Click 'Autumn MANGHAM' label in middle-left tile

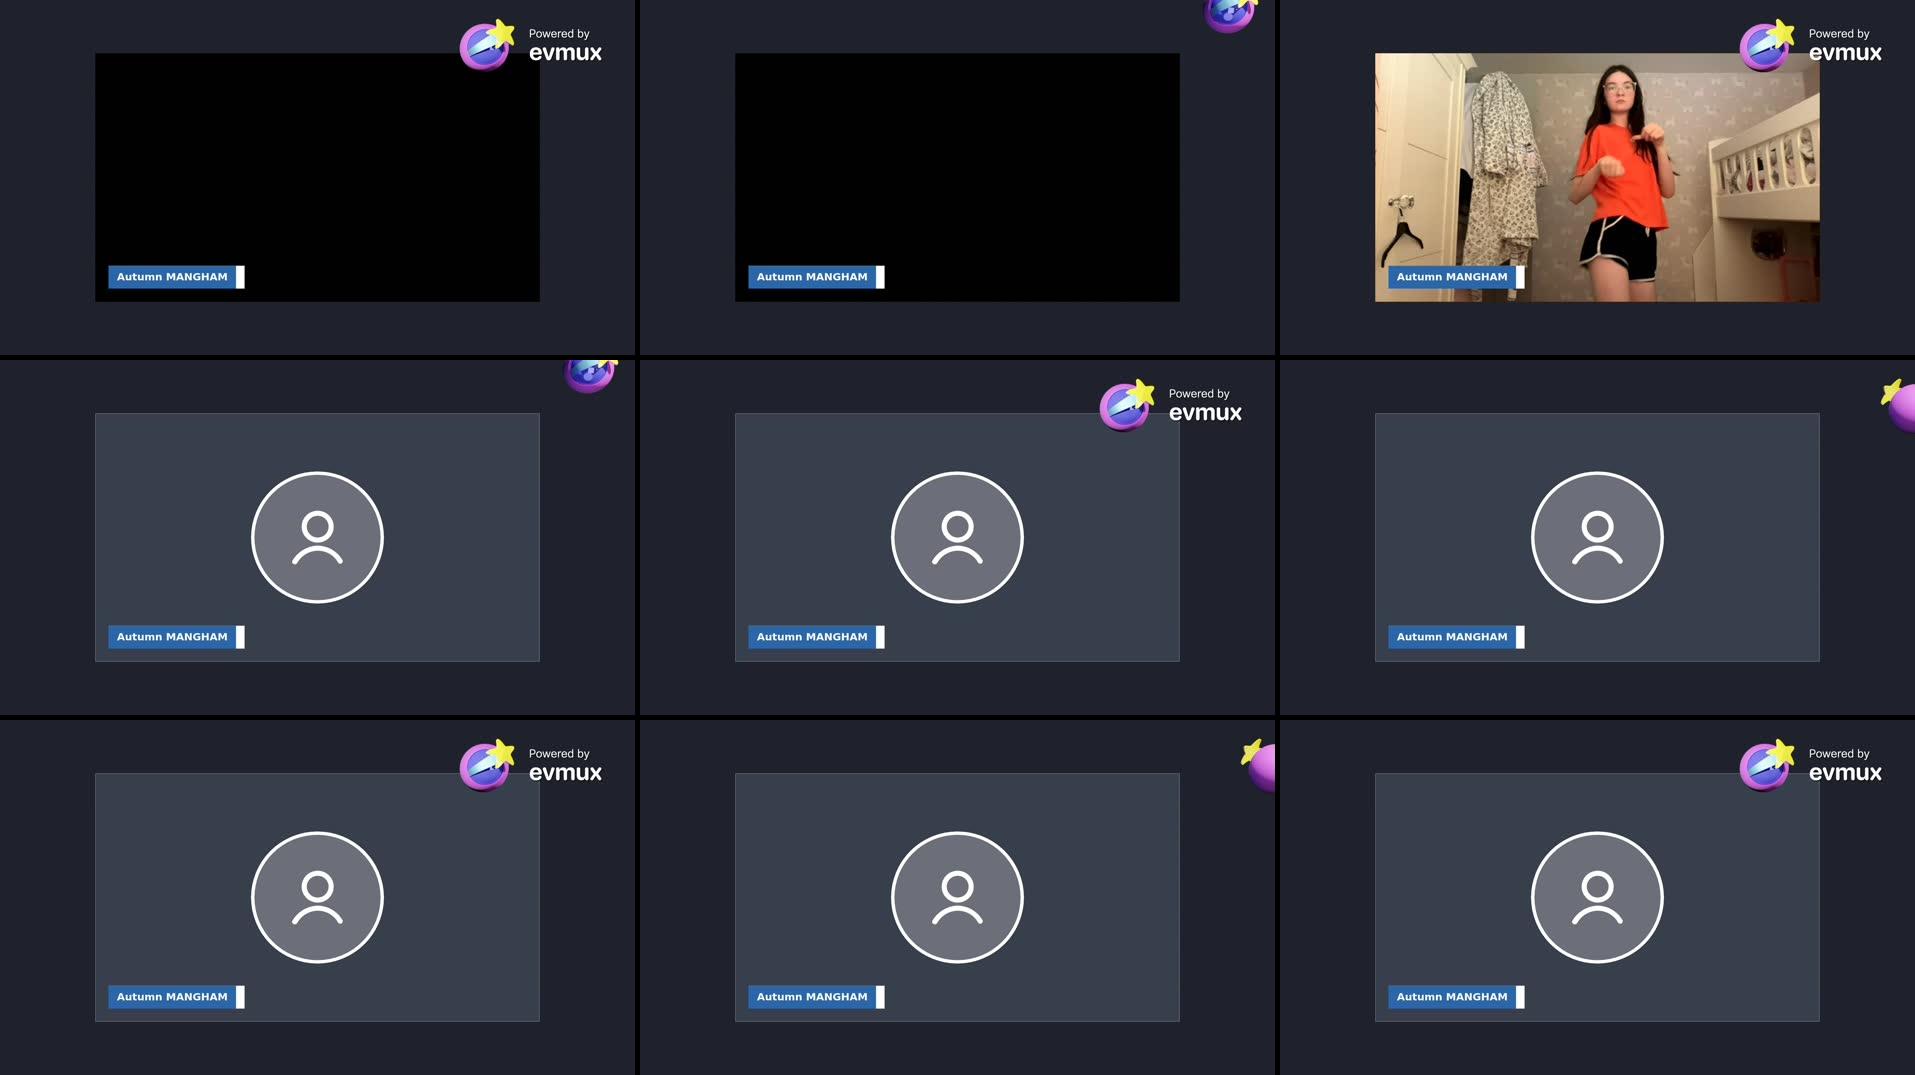tap(176, 637)
